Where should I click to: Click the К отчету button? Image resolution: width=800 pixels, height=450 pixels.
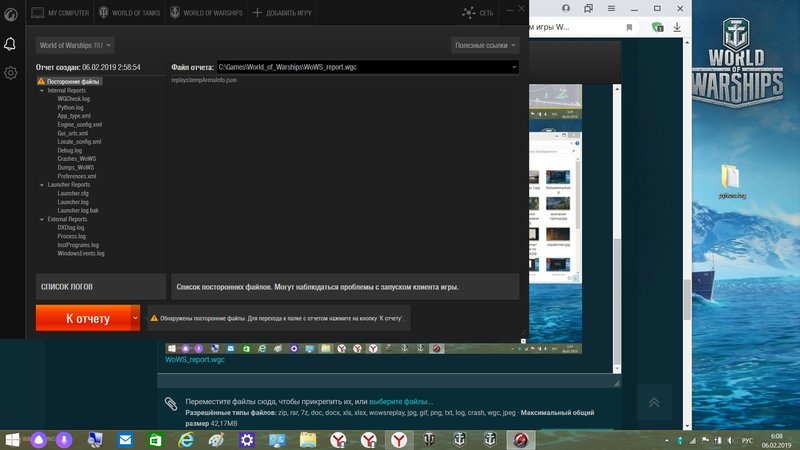83,318
